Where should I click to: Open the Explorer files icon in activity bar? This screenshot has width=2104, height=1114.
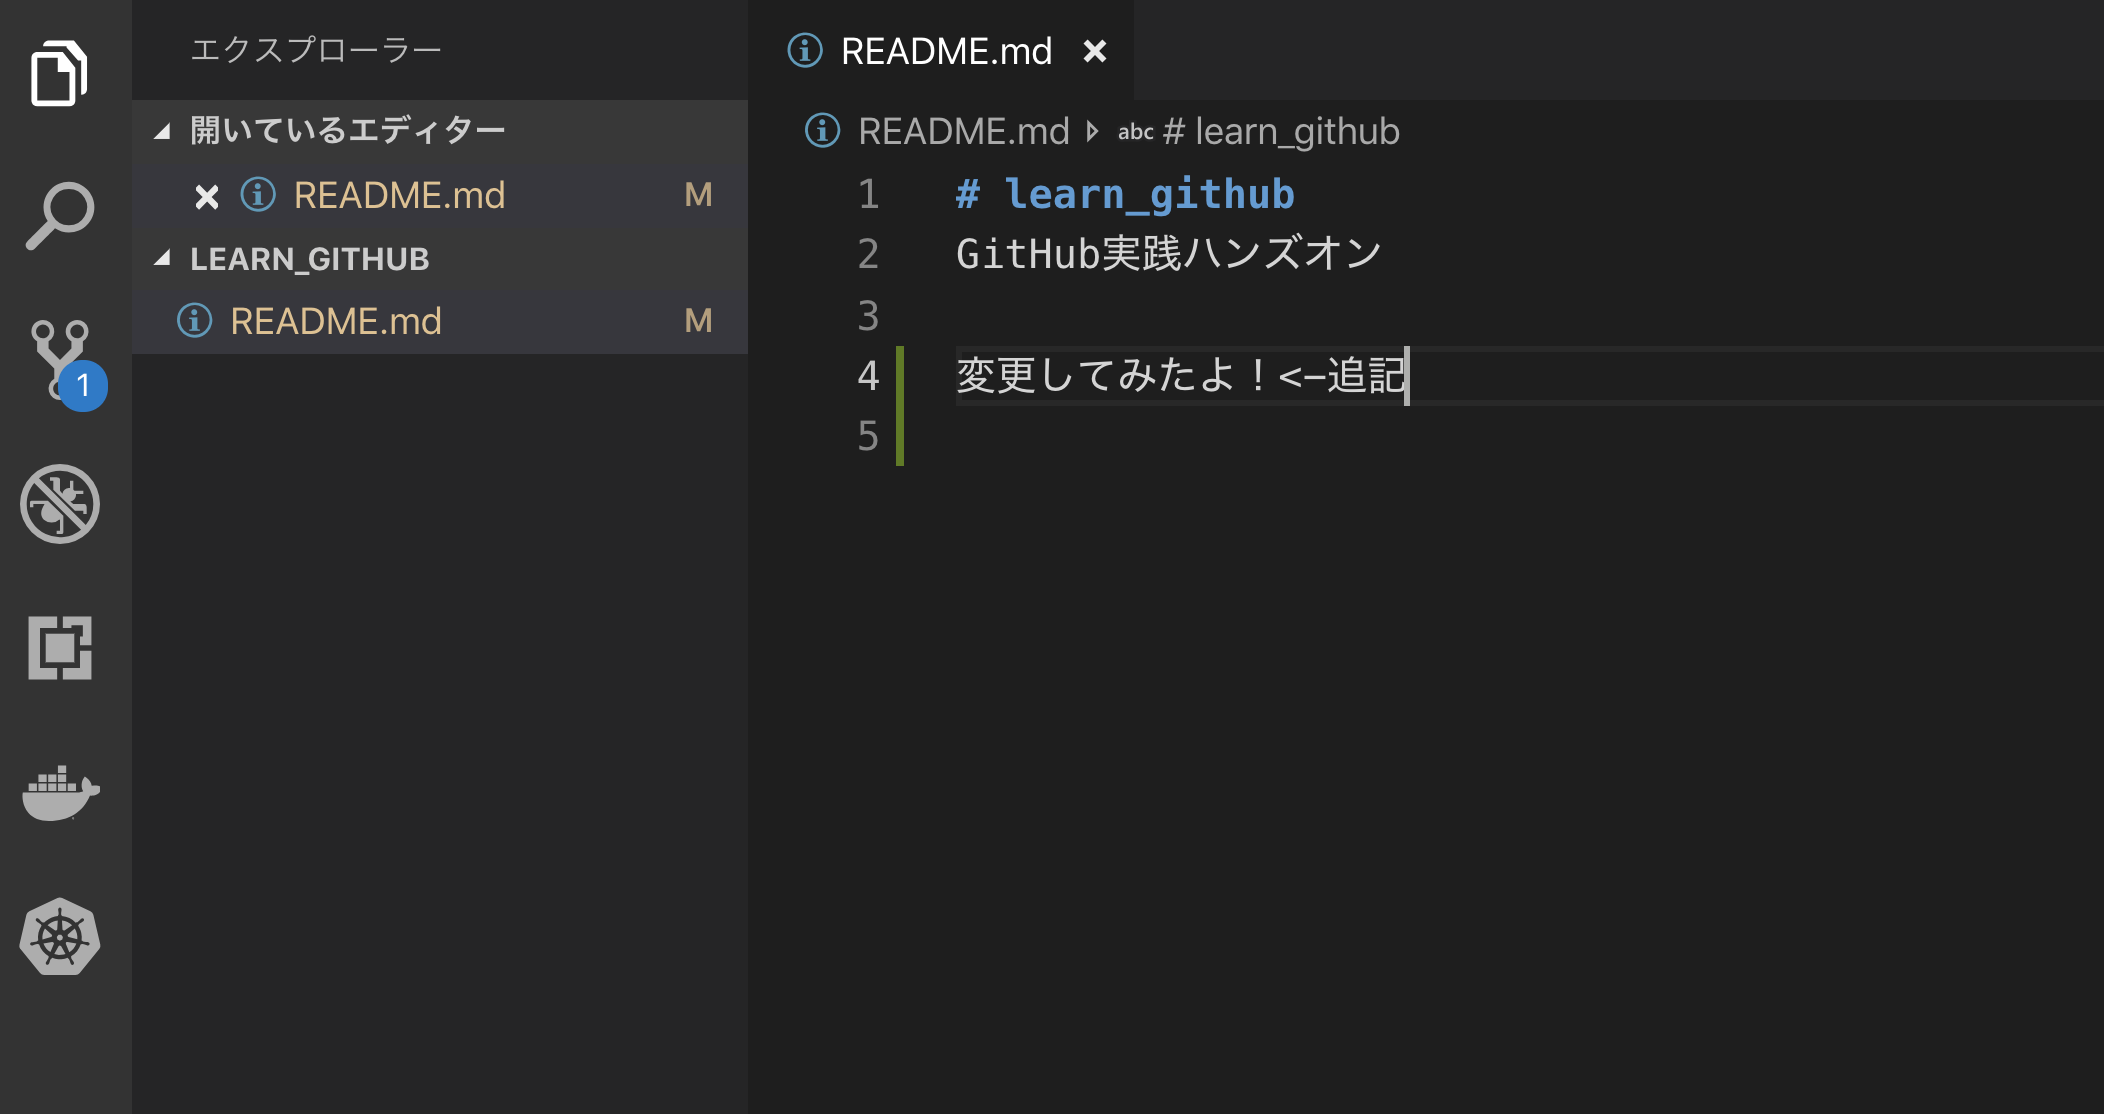tap(59, 73)
